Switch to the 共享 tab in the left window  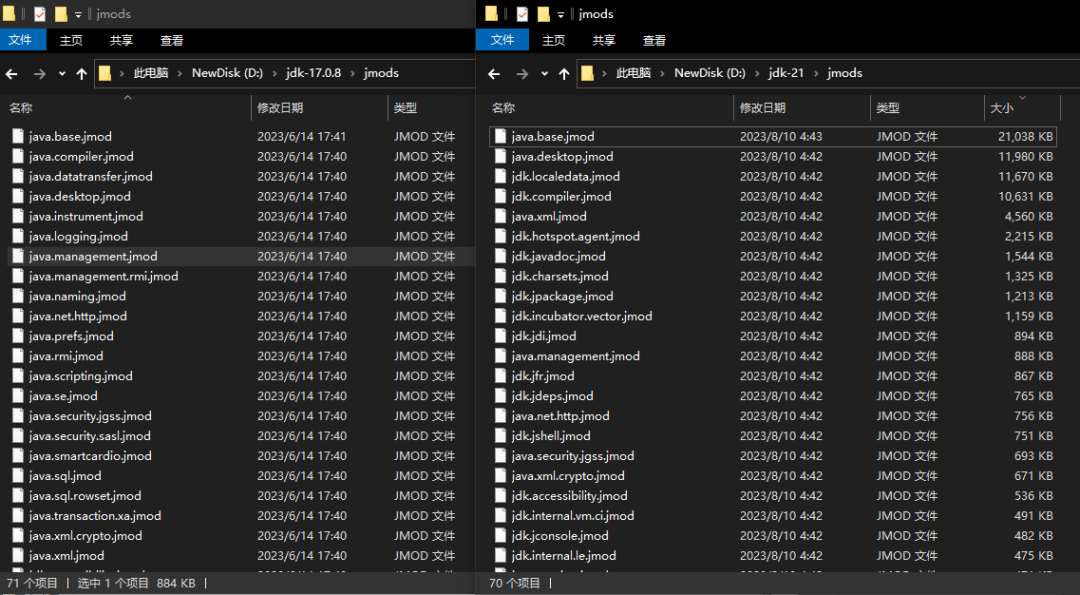coord(120,40)
